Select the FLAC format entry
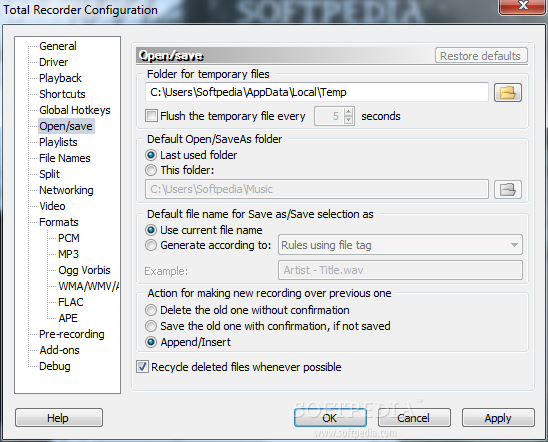548x442 pixels. tap(71, 302)
